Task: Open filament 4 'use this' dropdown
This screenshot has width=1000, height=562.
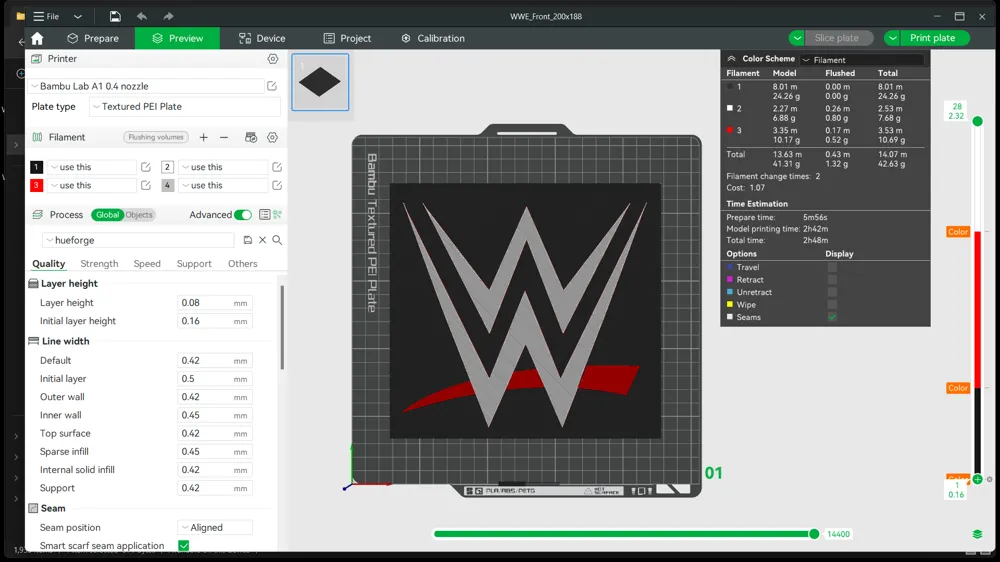Action: tap(223, 185)
